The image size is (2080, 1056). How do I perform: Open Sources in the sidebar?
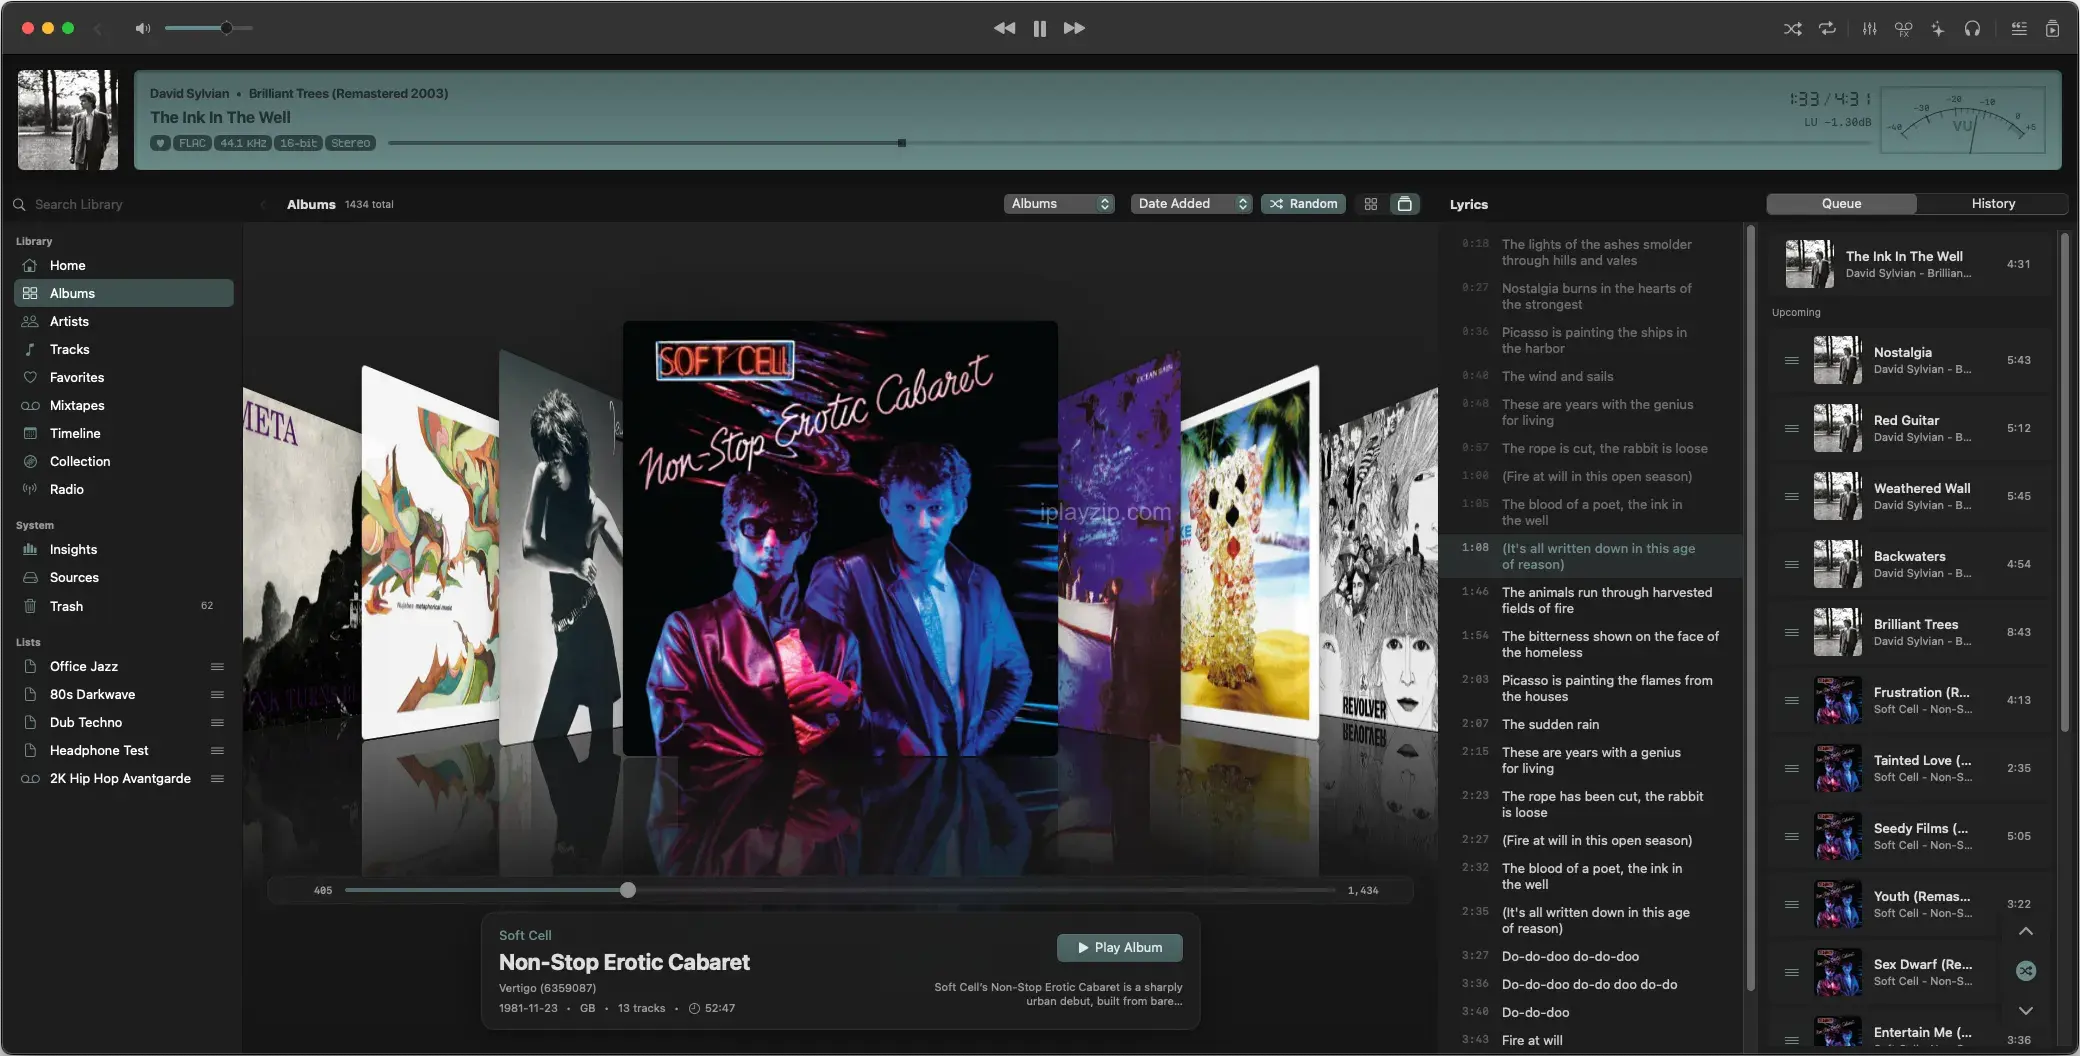[124, 577]
